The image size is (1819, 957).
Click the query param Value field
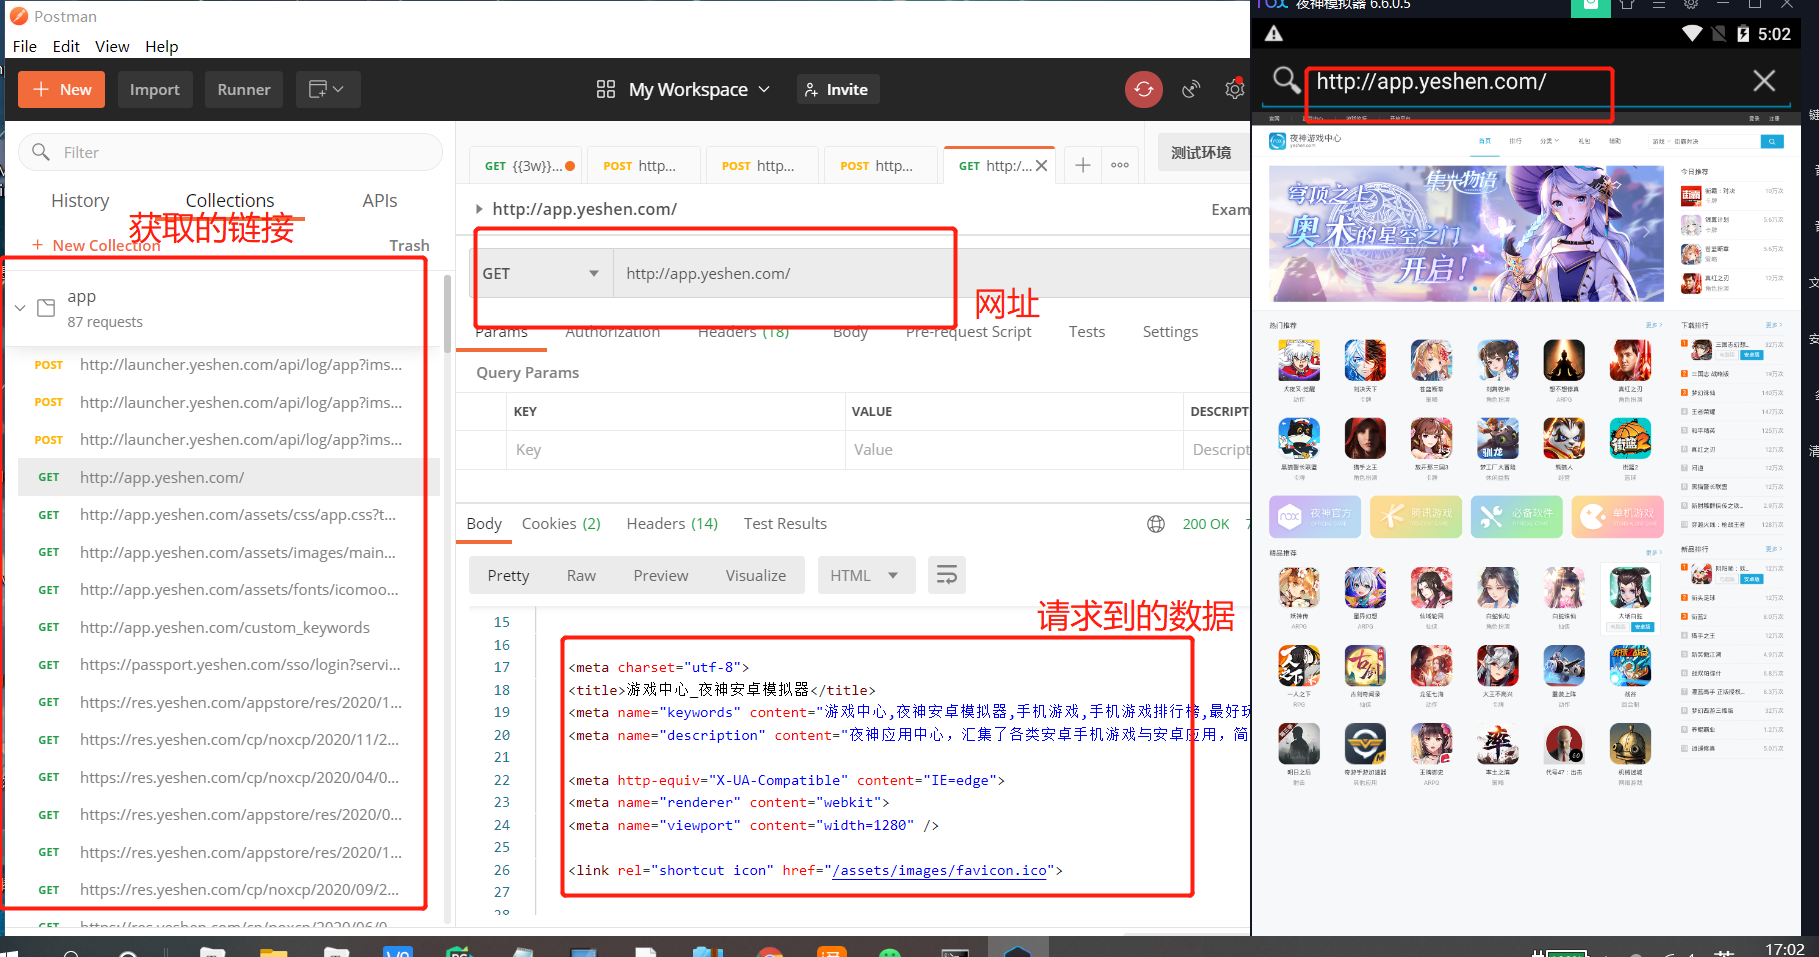click(x=1014, y=449)
